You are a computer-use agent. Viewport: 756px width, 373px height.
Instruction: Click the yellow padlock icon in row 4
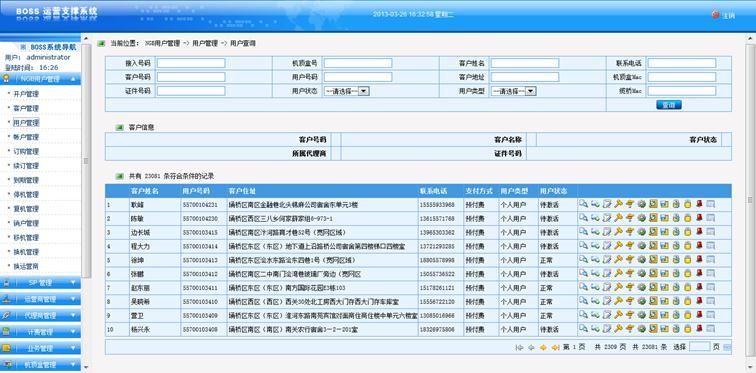click(x=688, y=246)
